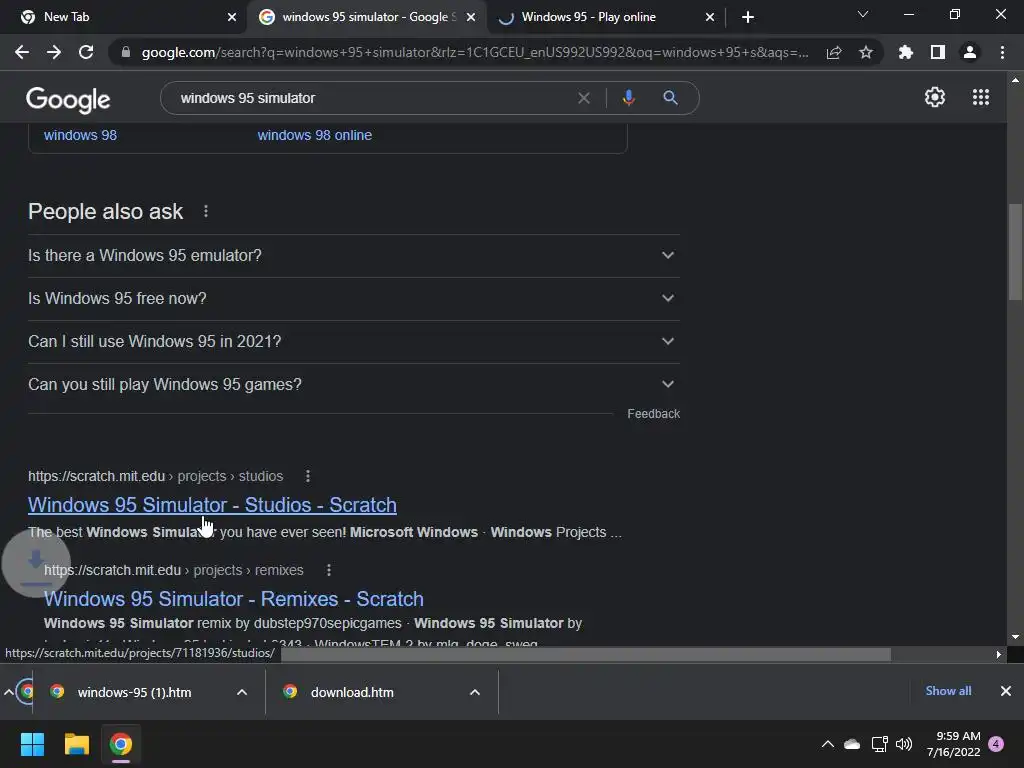The height and width of the screenshot is (768, 1024).
Task: Click the scroll-right arrow on horizontal scrollbar
Action: 999,654
